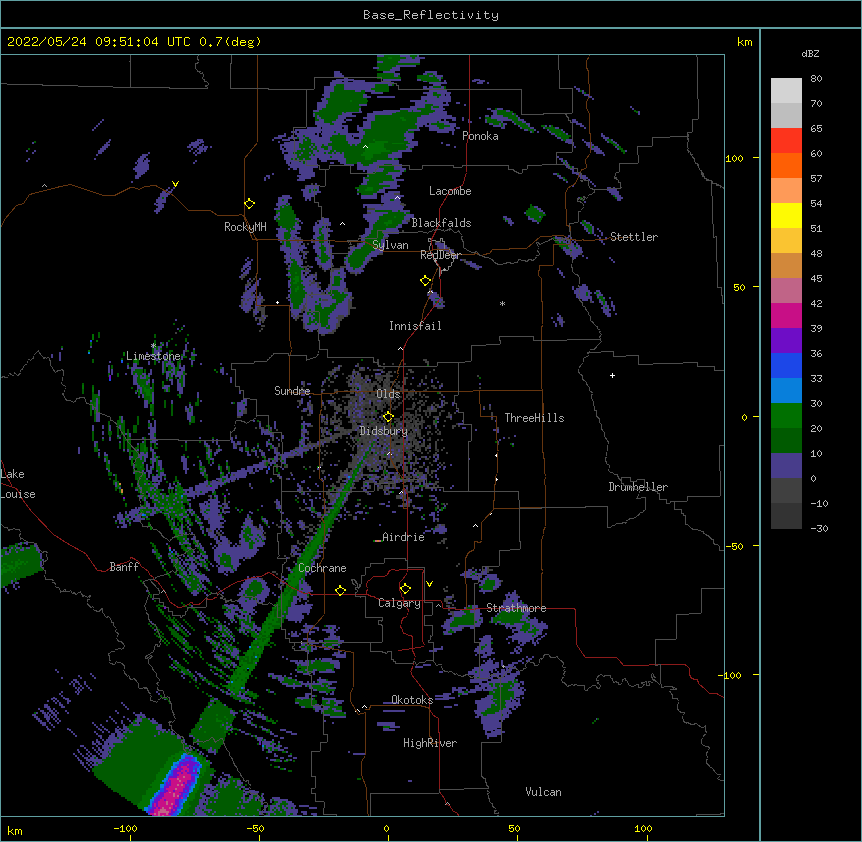Select the yellow 54 dBZ swatch
Screen dimensions: 862x842
point(786,215)
